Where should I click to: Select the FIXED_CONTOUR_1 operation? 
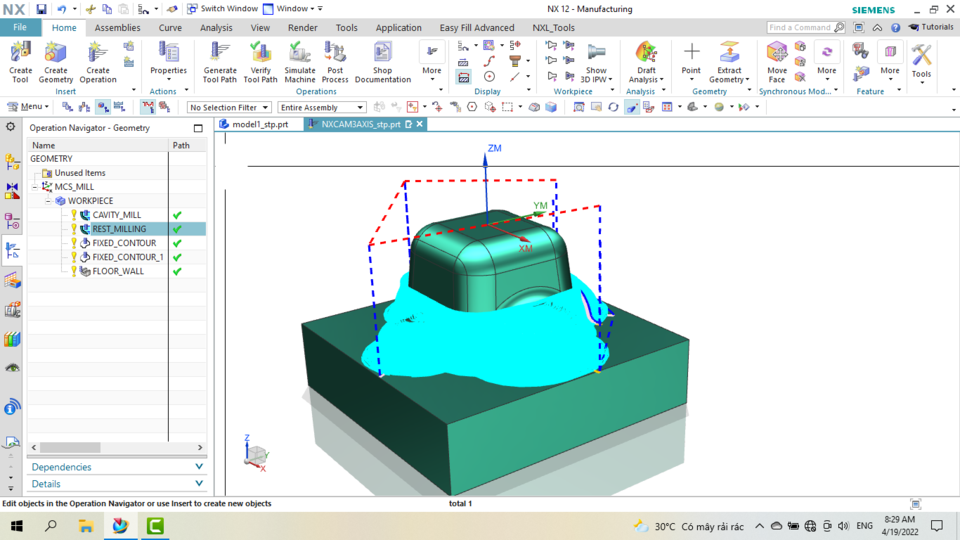[127, 257]
